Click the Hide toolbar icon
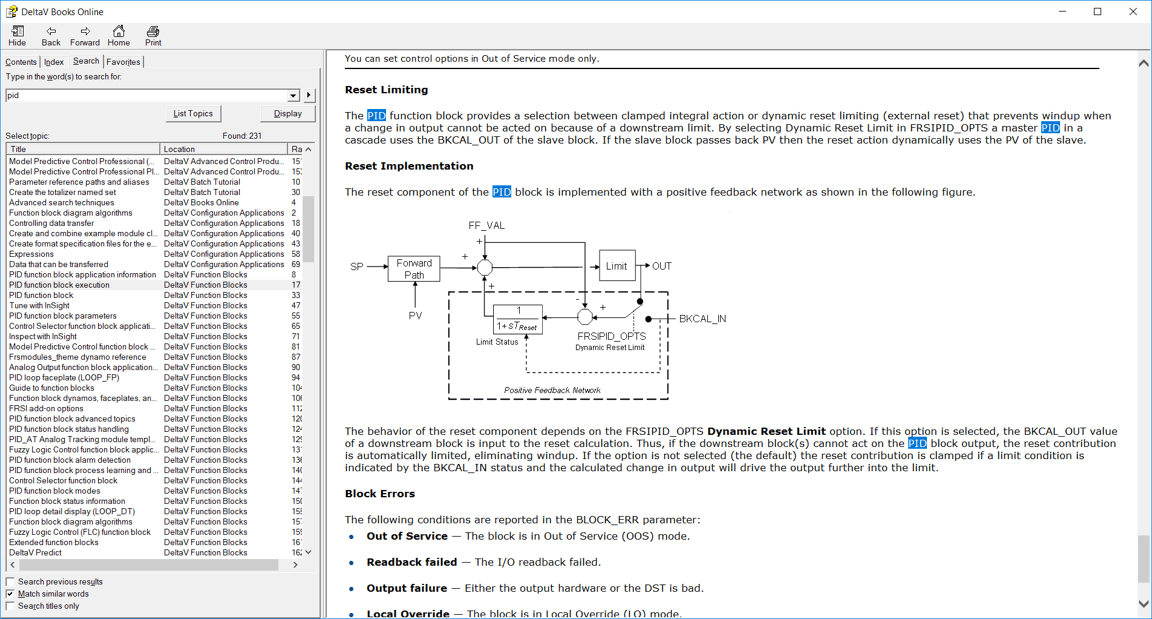 tap(17, 35)
